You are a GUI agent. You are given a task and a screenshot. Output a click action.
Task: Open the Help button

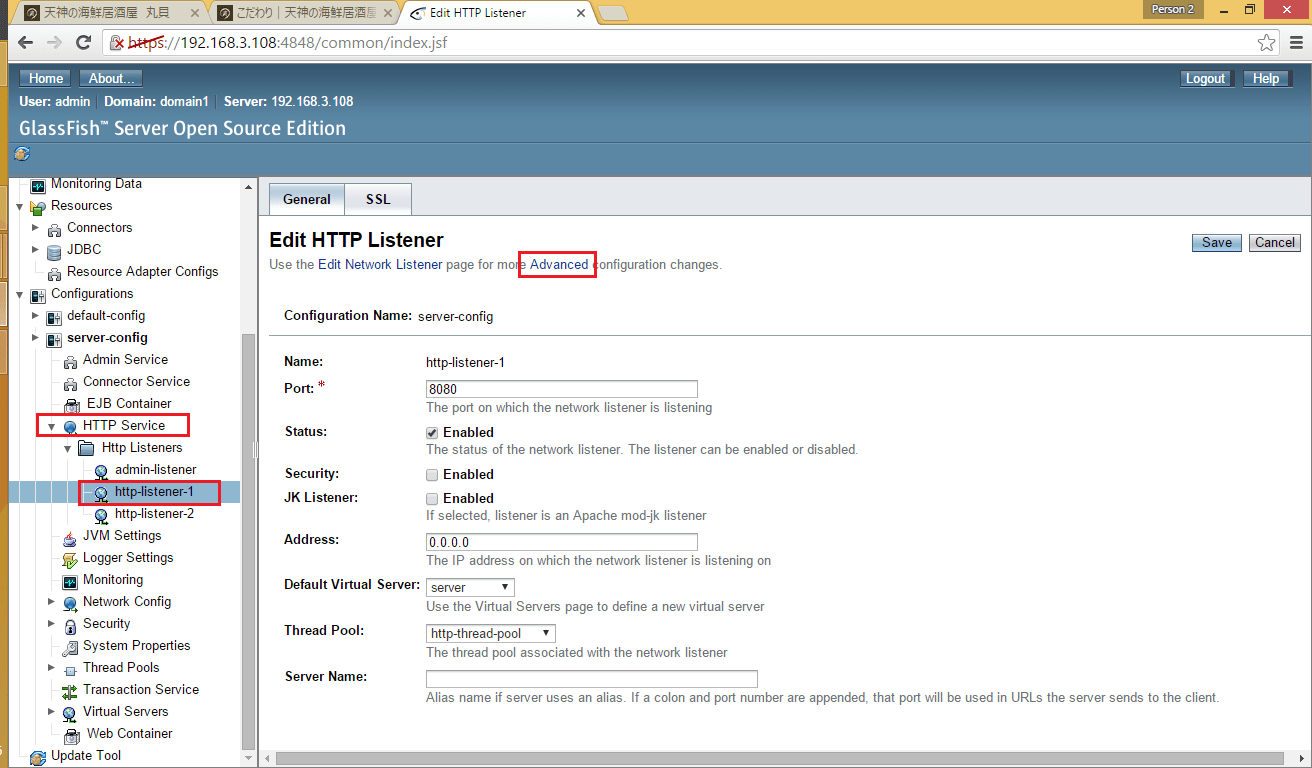click(x=1266, y=78)
